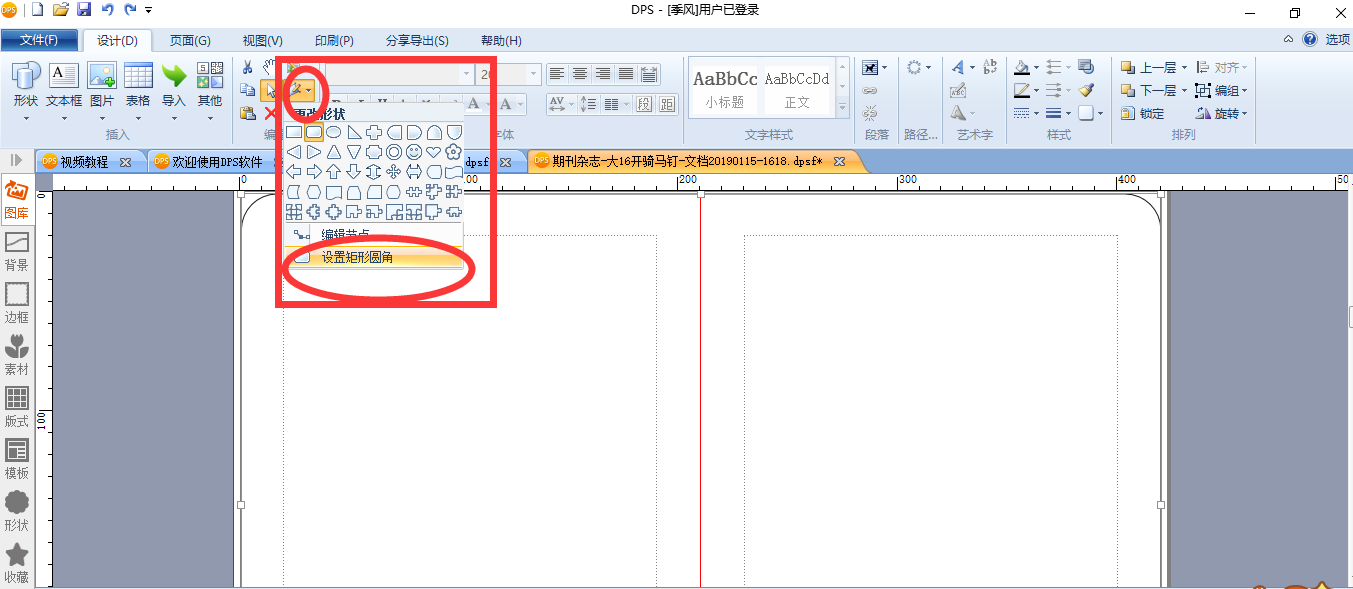Switch to the 页面(G) ribbon tab
The height and width of the screenshot is (589, 1353).
(x=190, y=41)
